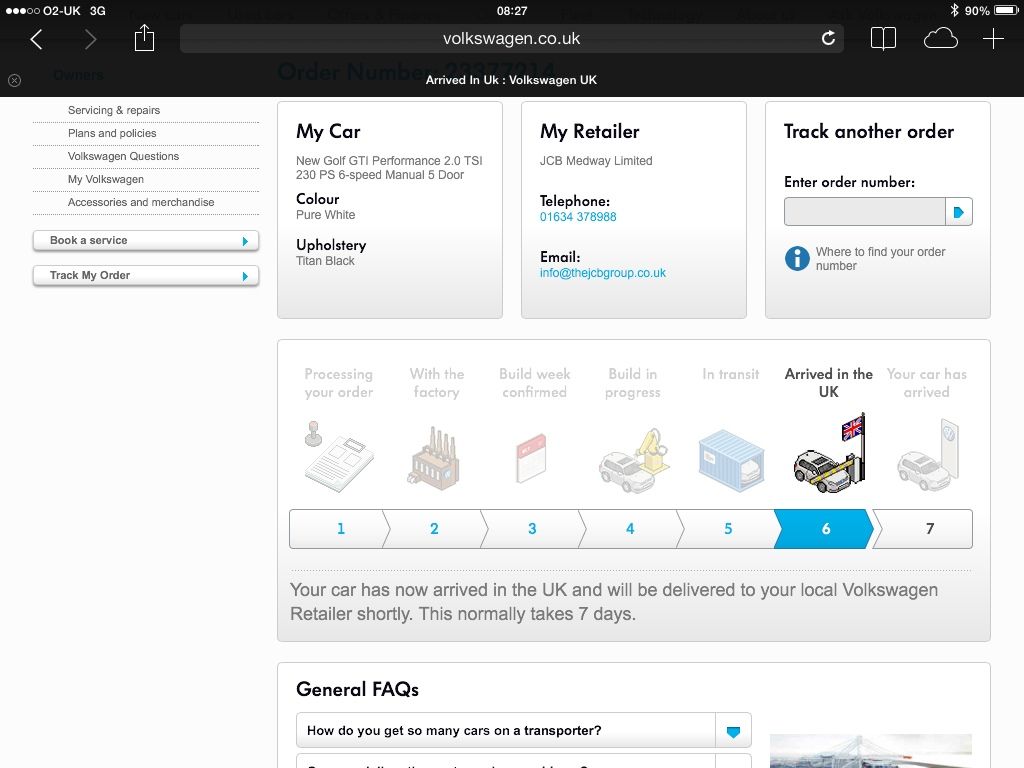Tap the Safari forward arrow
The width and height of the screenshot is (1024, 768).
(91, 39)
